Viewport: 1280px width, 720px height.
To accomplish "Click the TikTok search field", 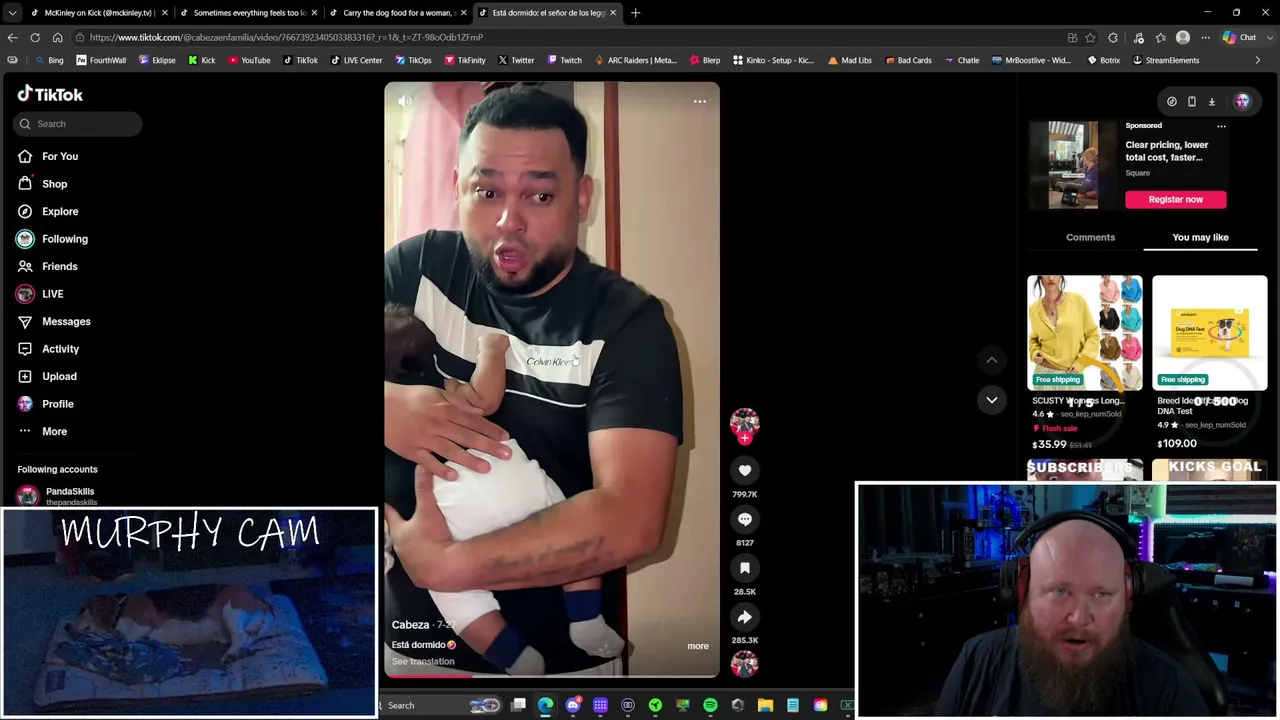I will pos(78,124).
